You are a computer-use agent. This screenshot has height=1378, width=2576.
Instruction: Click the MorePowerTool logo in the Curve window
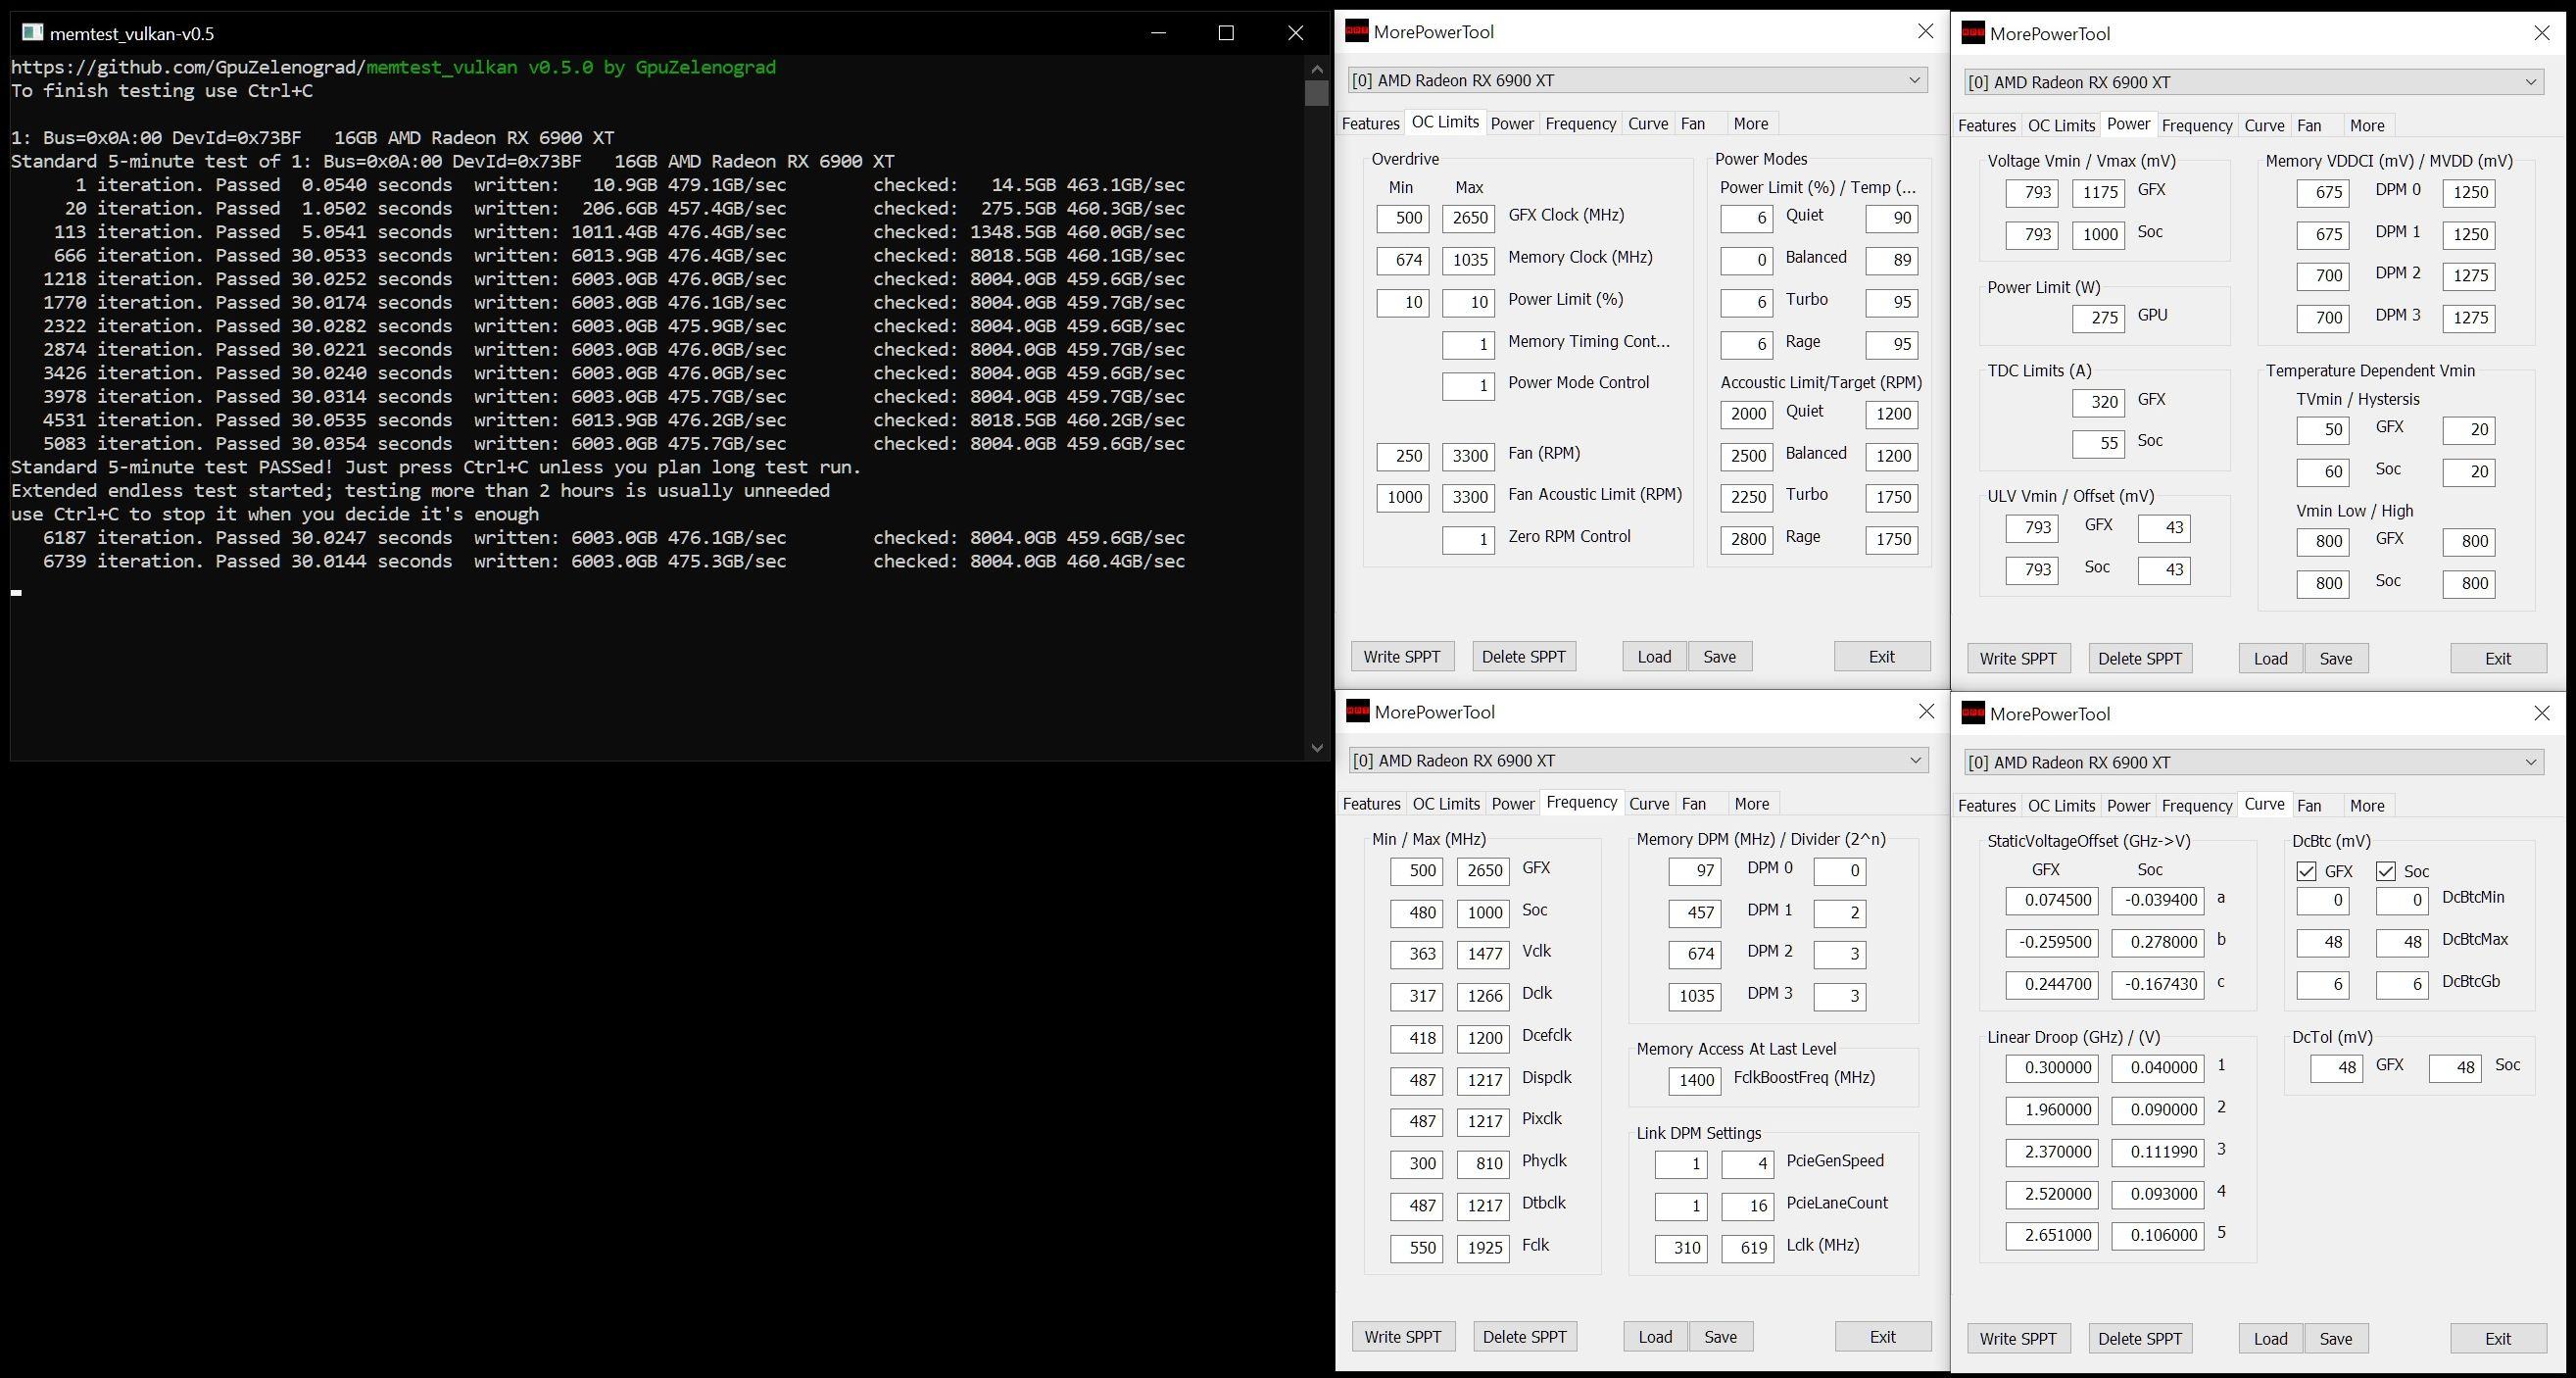pyautogui.click(x=1973, y=713)
